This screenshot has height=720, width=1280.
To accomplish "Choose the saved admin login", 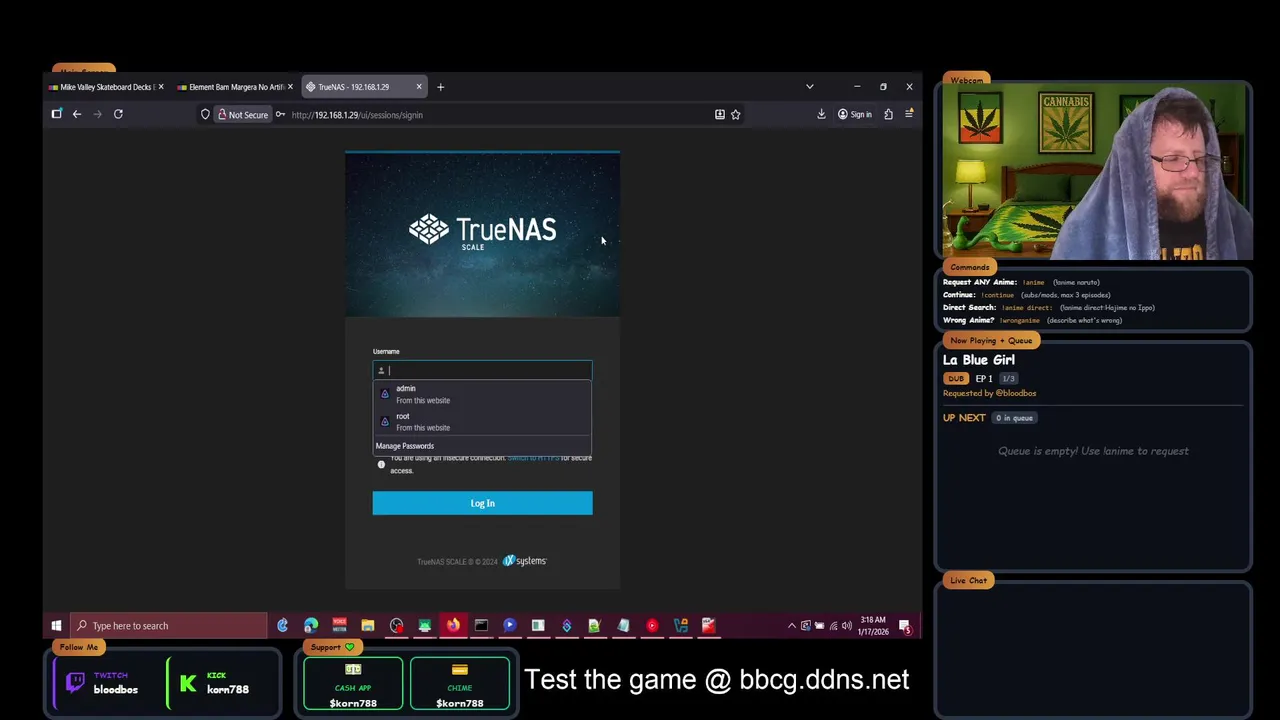I will point(483,394).
